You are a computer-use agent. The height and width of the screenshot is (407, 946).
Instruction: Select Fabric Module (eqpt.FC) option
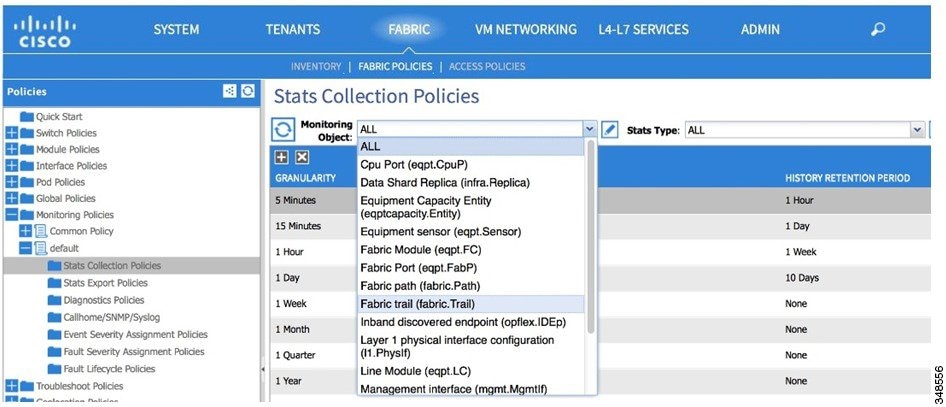(x=471, y=250)
